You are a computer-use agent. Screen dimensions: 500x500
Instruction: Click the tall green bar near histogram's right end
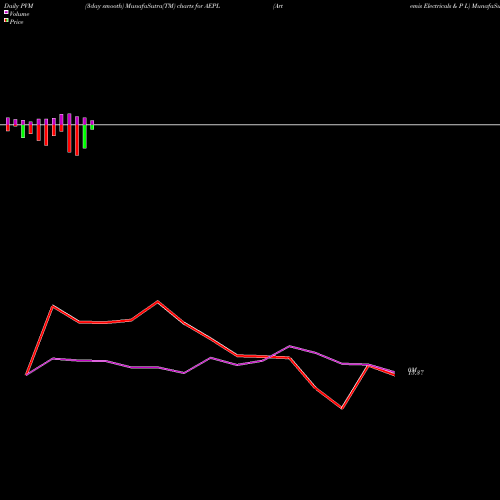(85, 136)
